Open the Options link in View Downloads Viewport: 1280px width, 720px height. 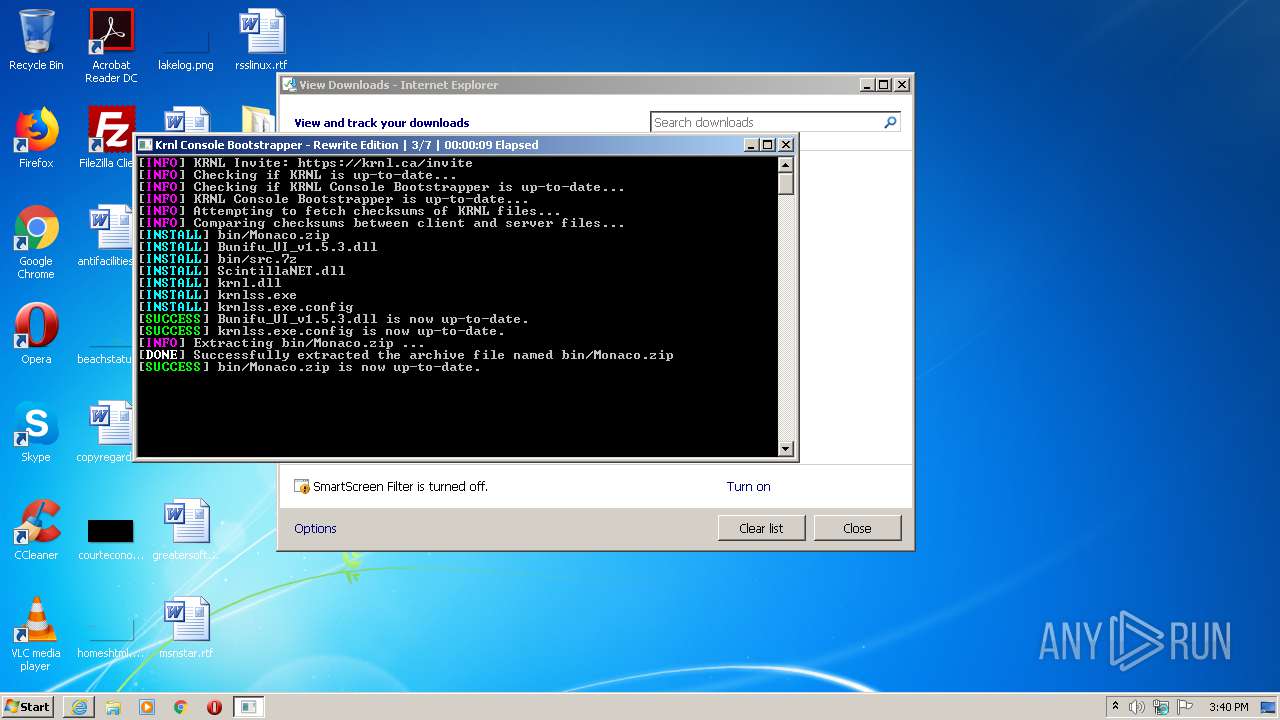(315, 529)
